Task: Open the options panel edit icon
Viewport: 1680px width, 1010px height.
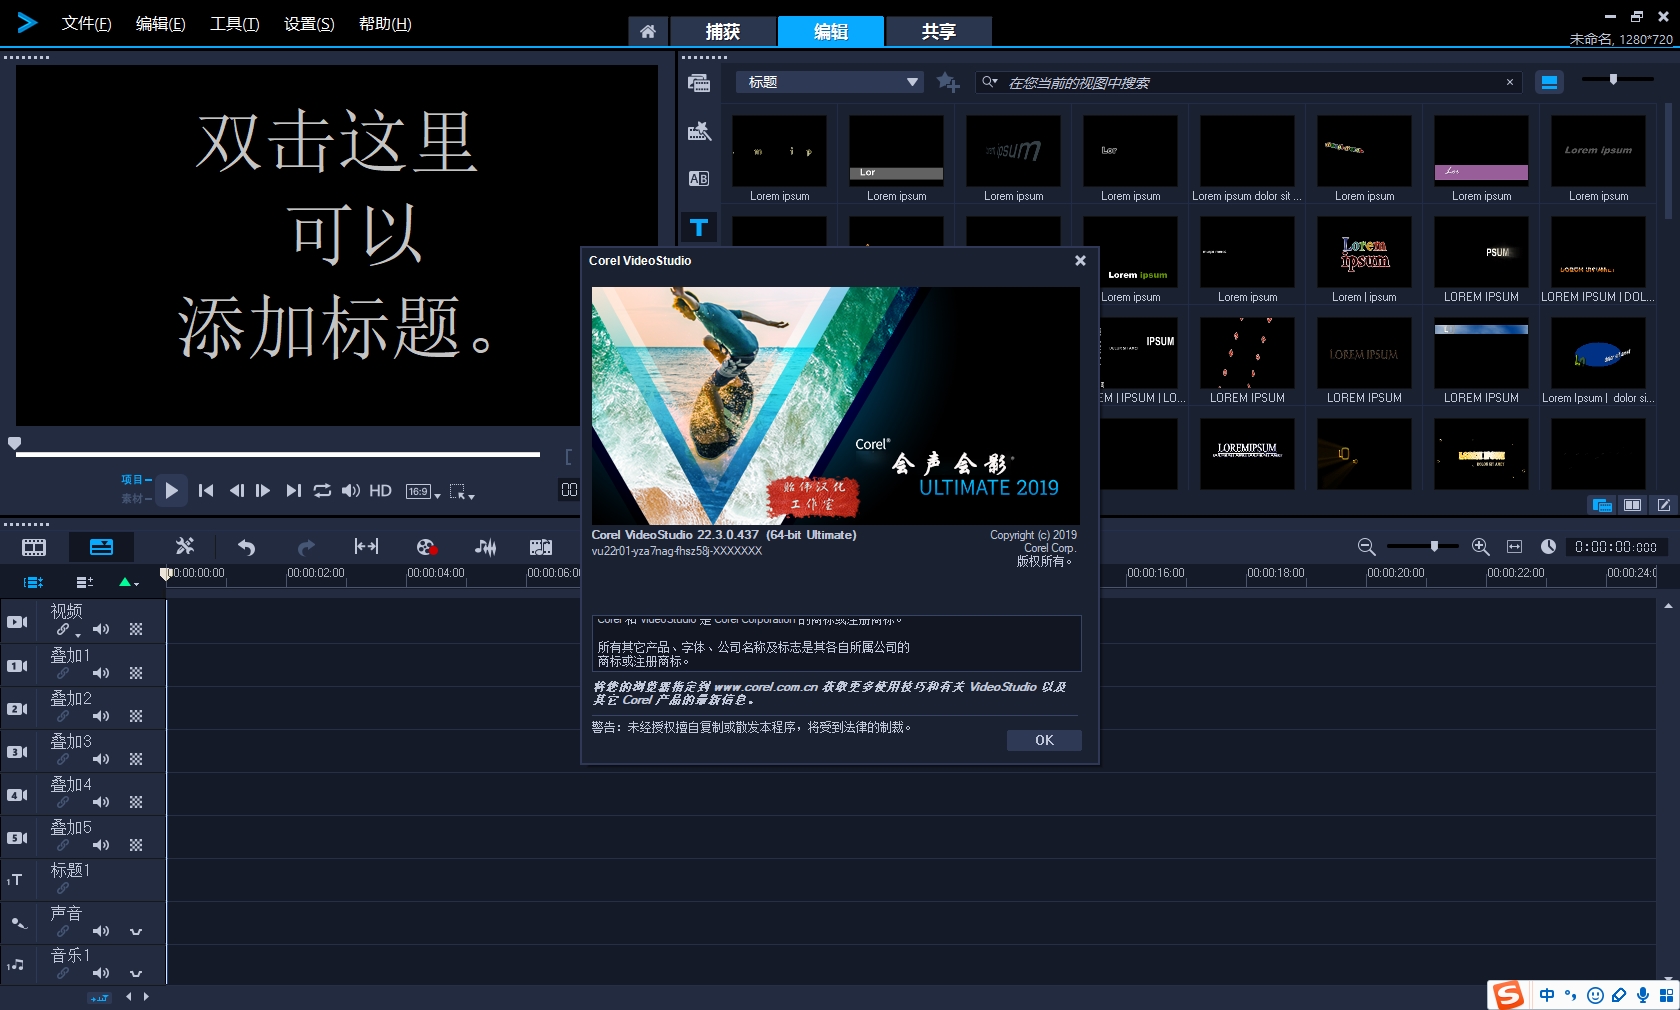Action: coord(1663,505)
